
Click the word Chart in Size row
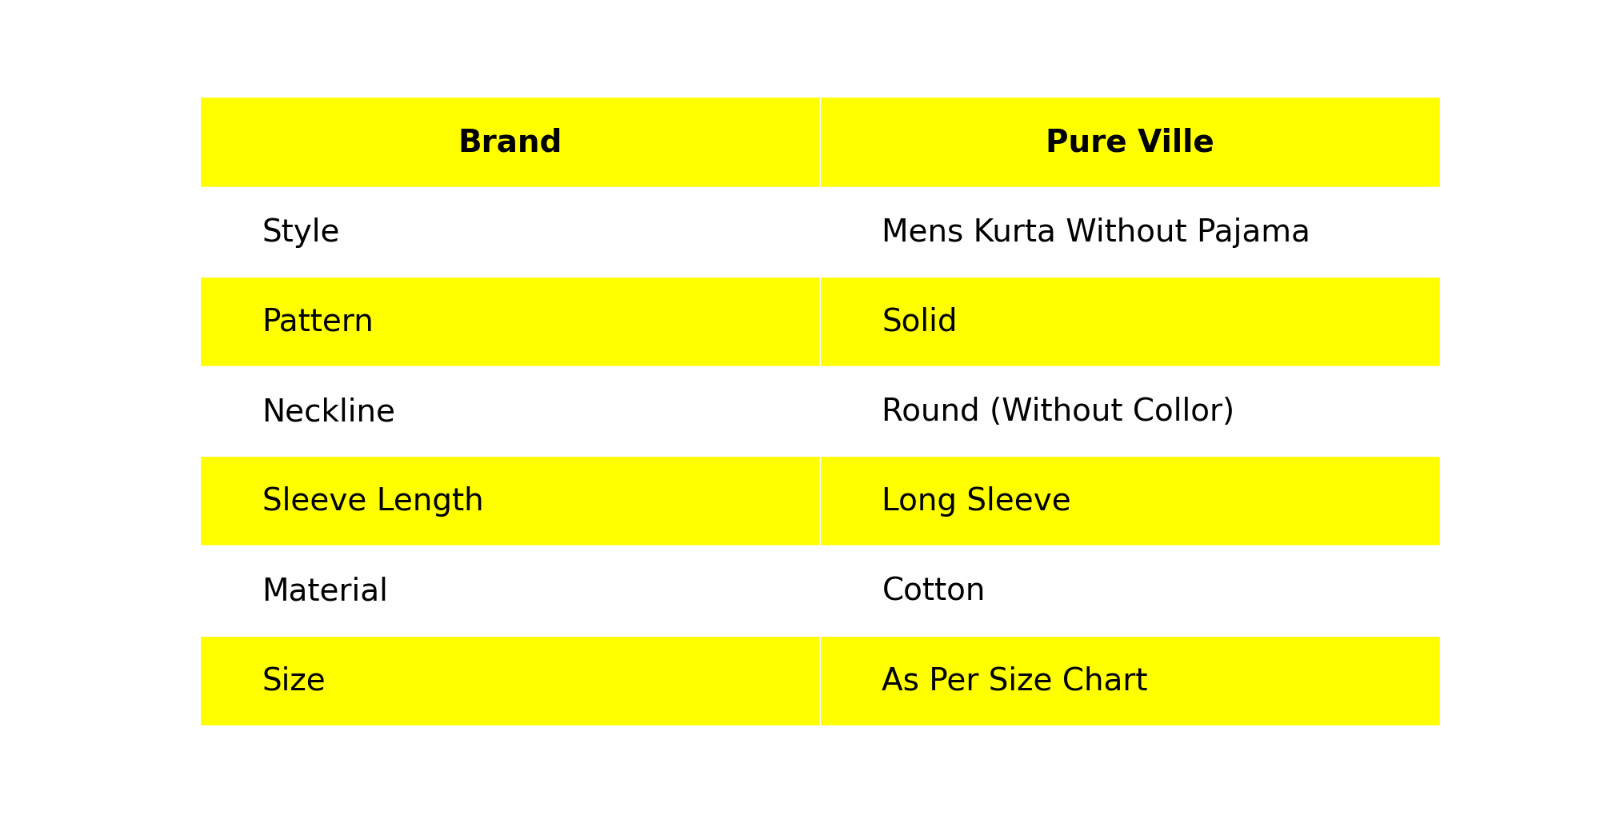tap(1104, 680)
